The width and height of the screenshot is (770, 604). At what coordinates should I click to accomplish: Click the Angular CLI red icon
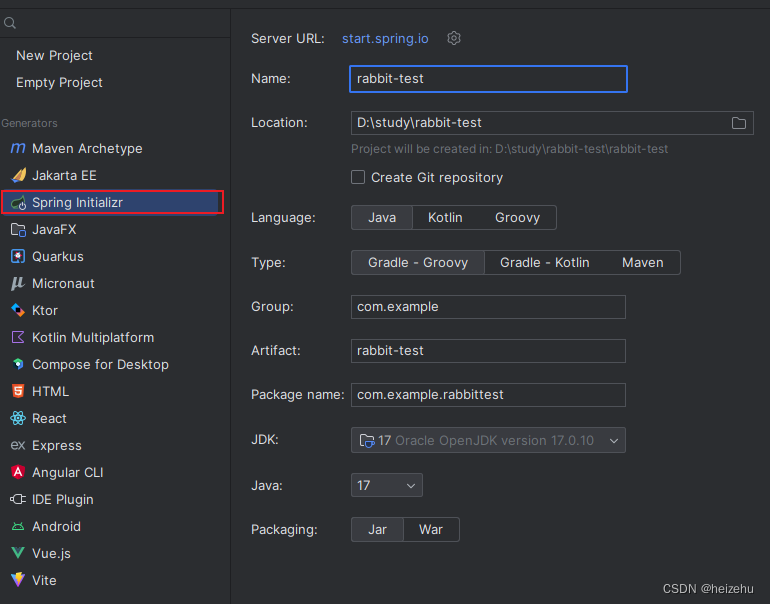[18, 472]
